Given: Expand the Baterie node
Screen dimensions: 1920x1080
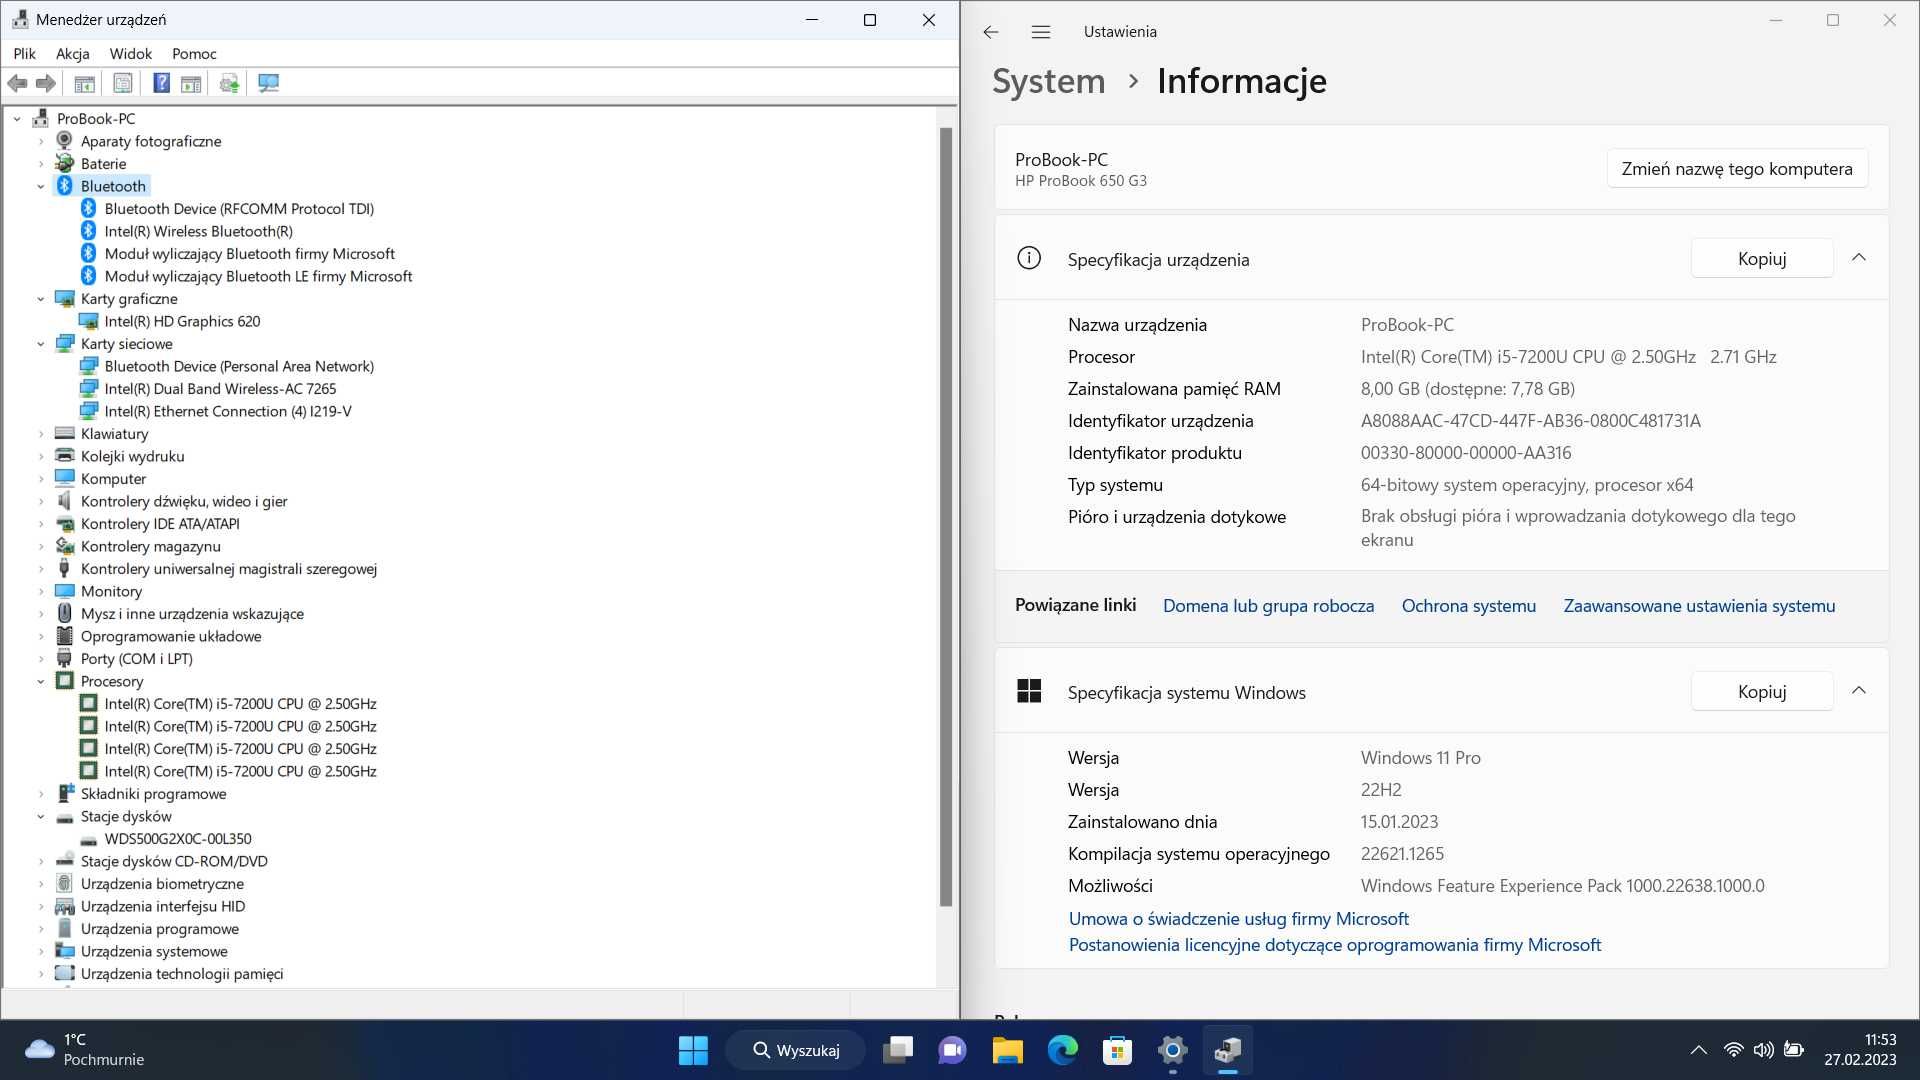Looking at the screenshot, I should (41, 164).
